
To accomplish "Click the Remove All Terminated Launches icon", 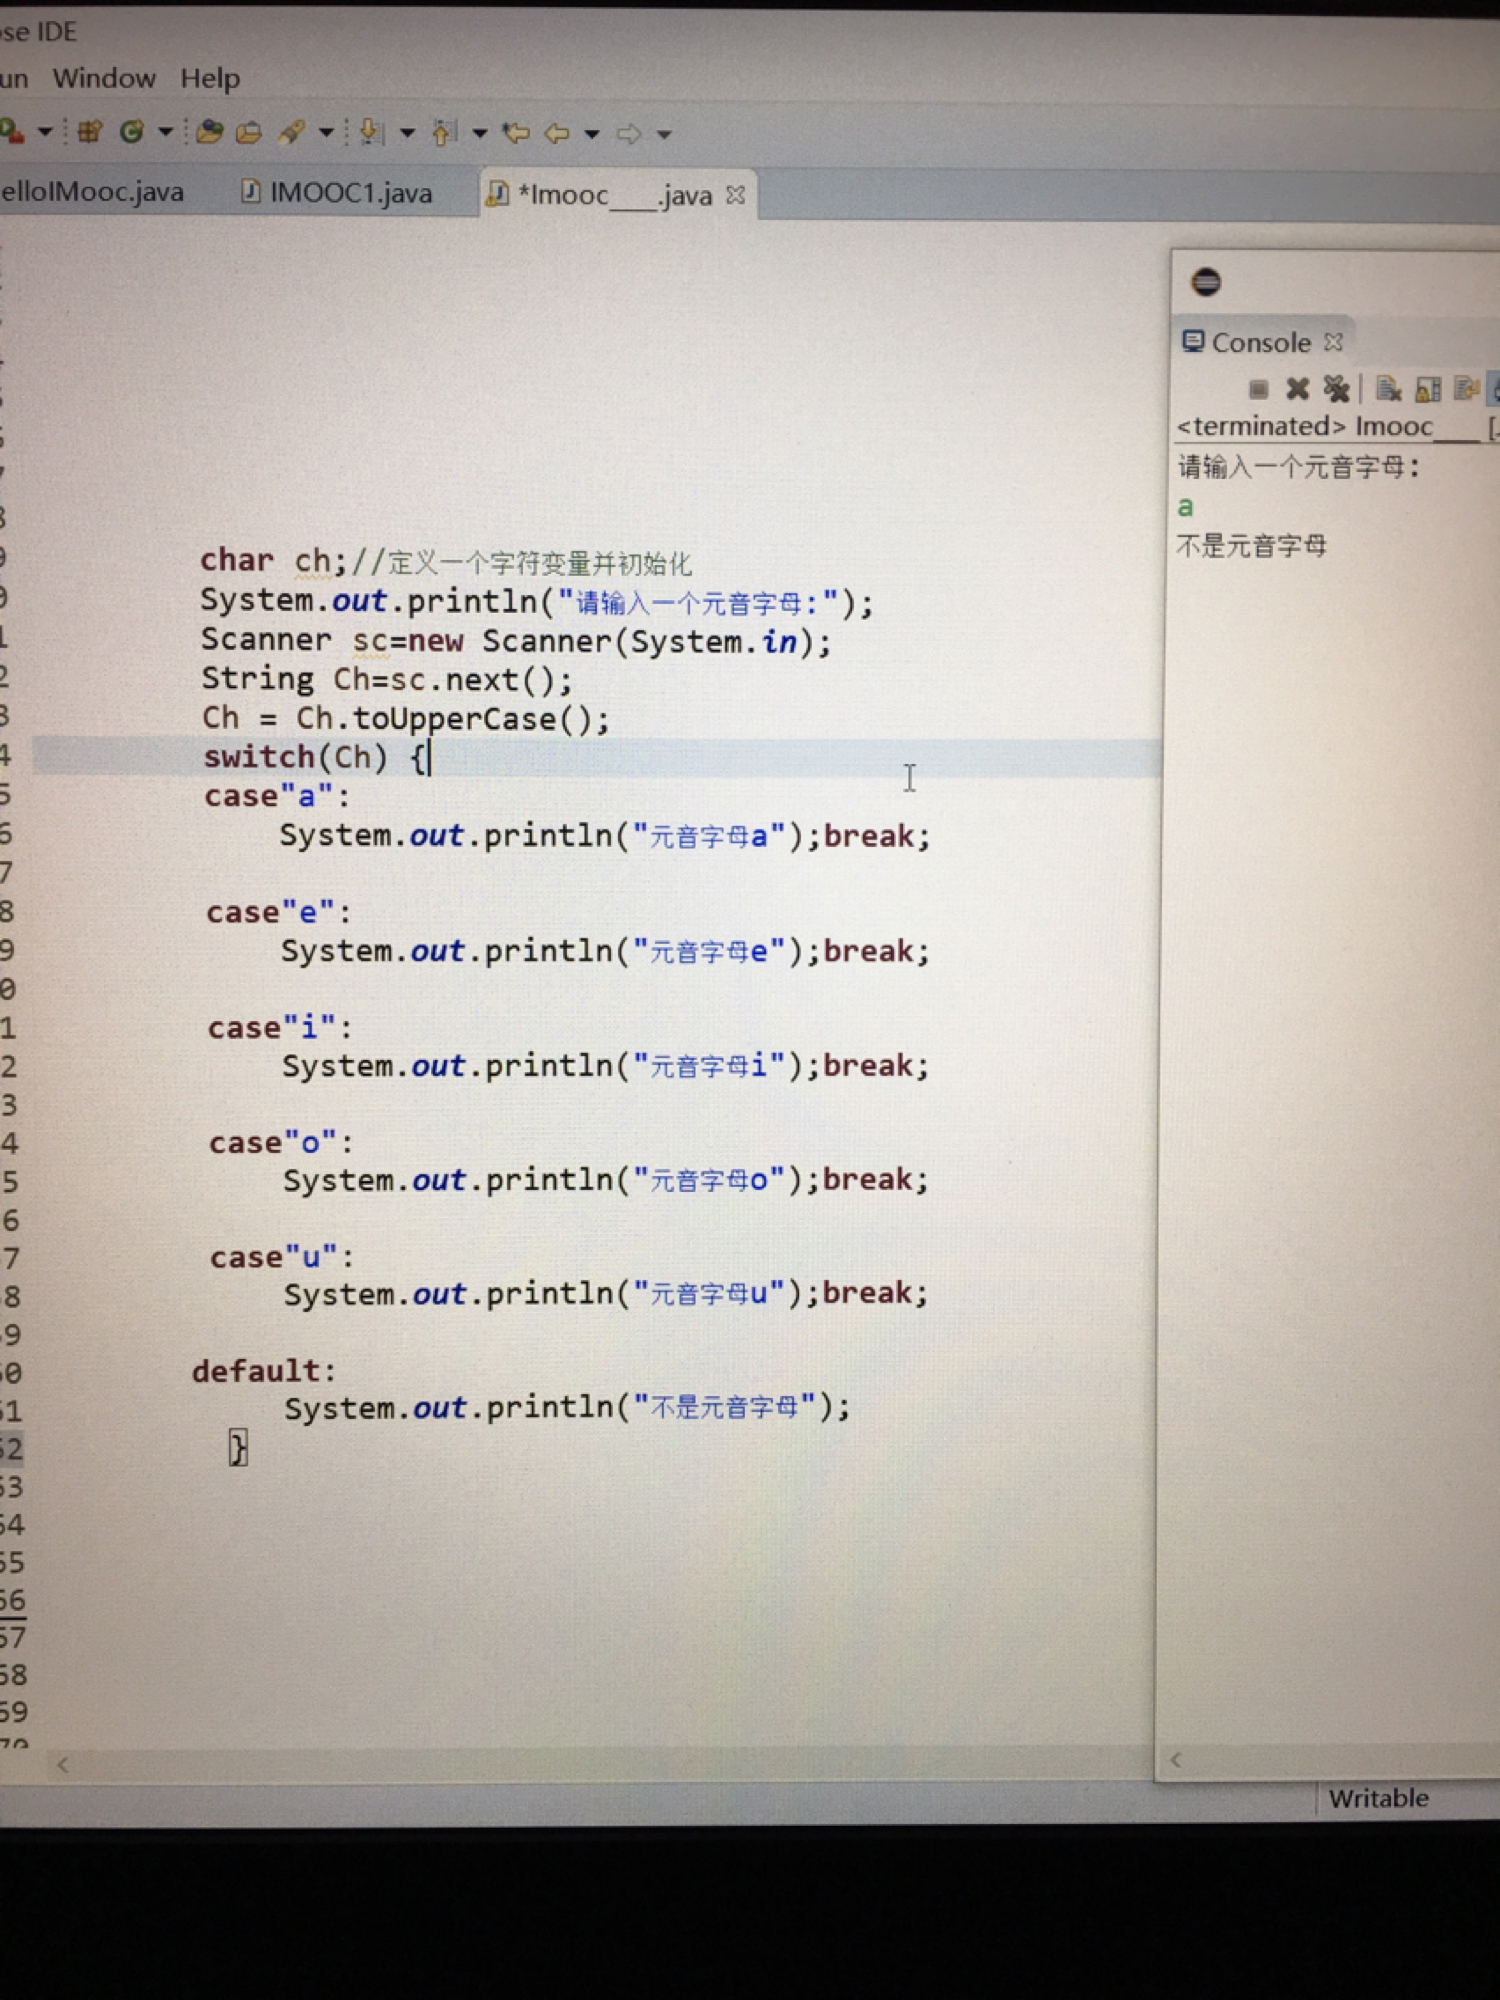I will [x=1336, y=389].
